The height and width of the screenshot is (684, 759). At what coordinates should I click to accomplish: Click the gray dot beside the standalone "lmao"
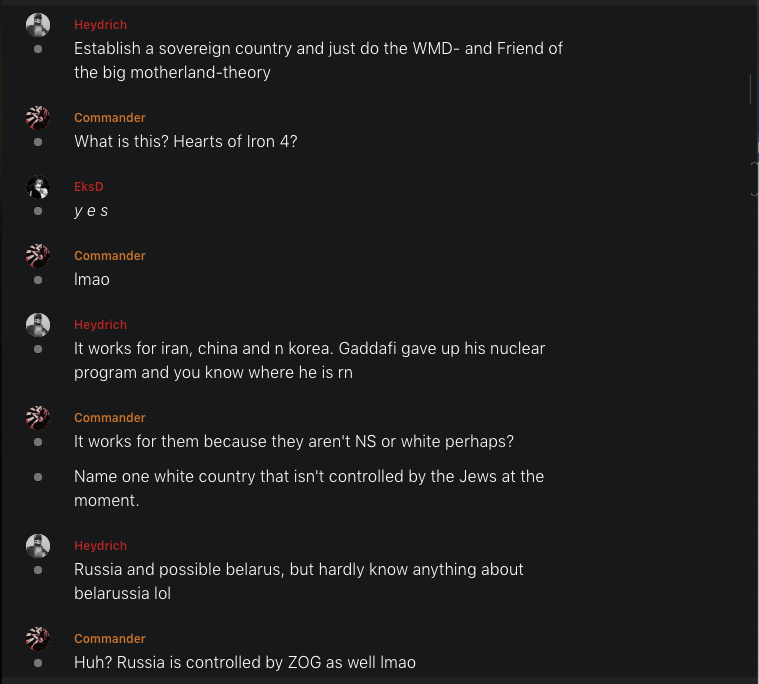coord(38,280)
